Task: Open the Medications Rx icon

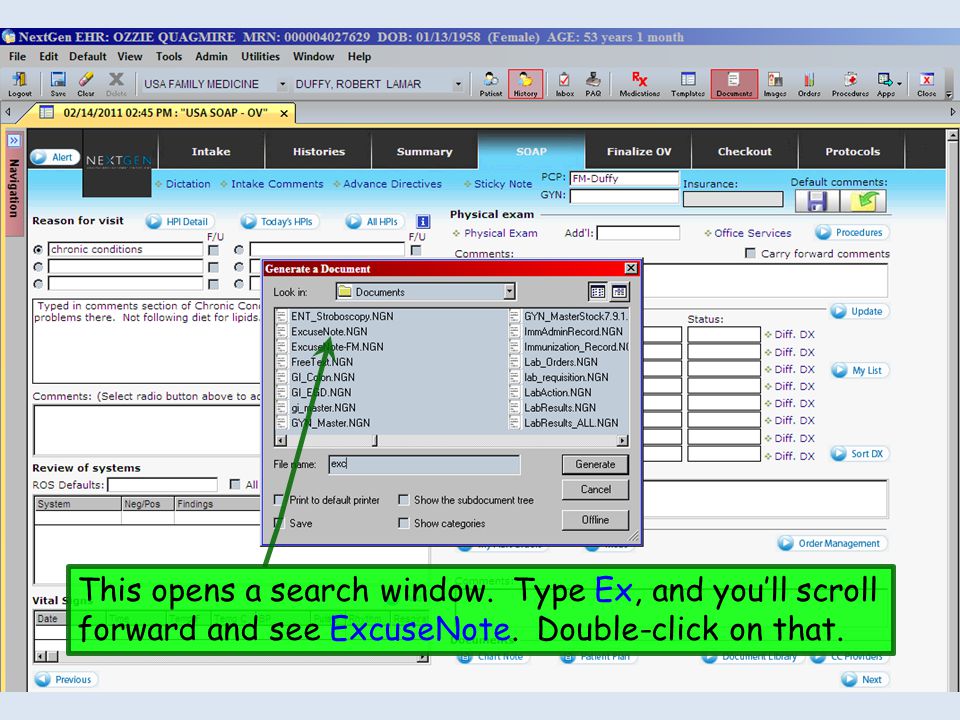Action: pos(639,84)
